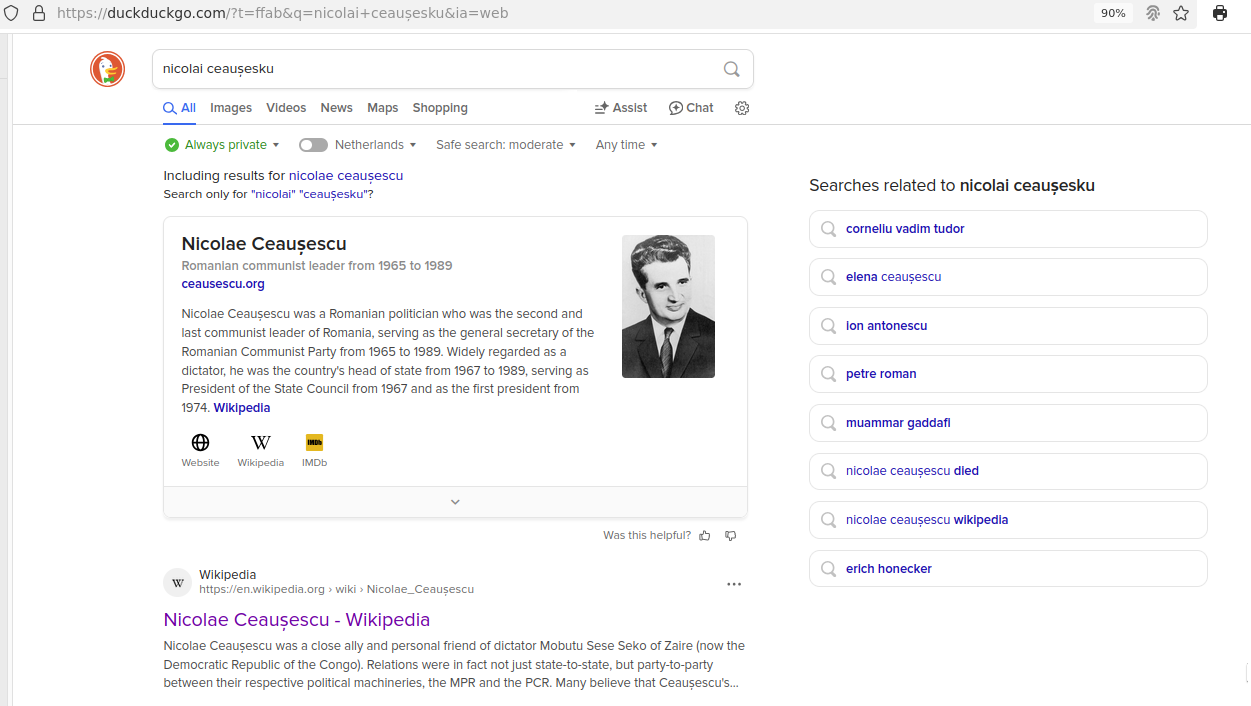
Task: Open the Wikipedia W icon link
Action: coord(261,442)
